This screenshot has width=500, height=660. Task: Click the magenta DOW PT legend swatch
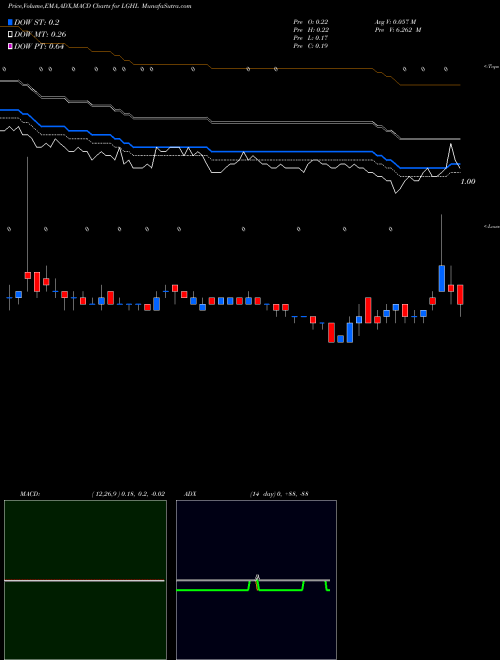[10, 46]
